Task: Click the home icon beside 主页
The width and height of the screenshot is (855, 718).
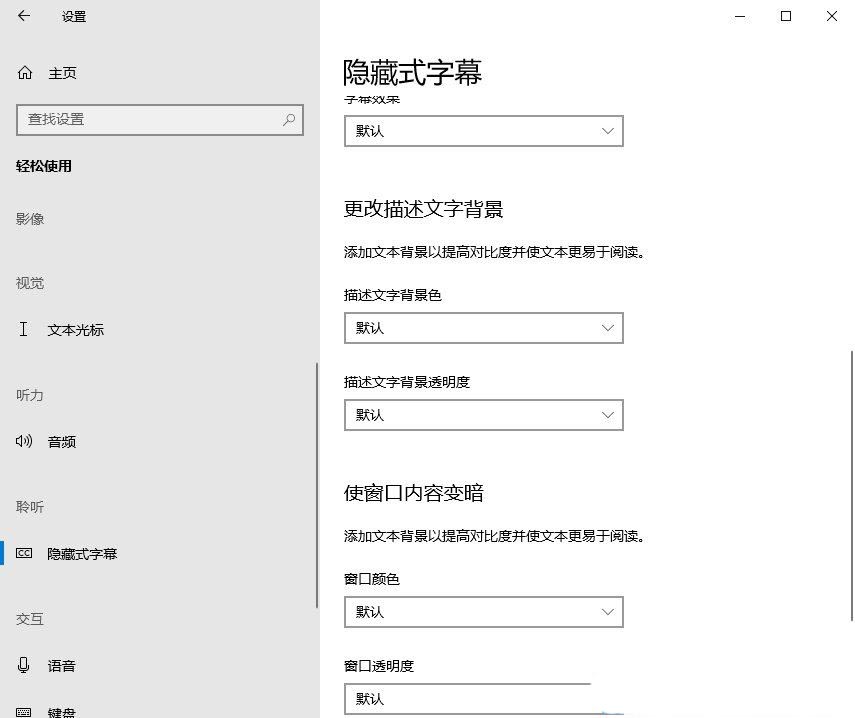Action: 25,73
